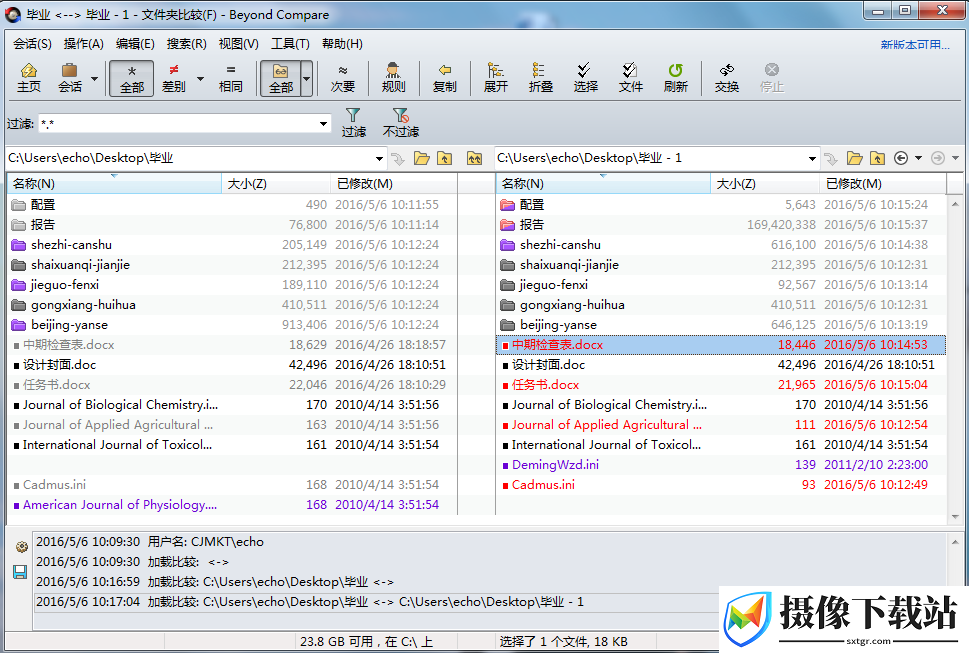Viewport: 969px width, 653px height.
Task: Open the 编辑(E) menu
Action: point(135,44)
